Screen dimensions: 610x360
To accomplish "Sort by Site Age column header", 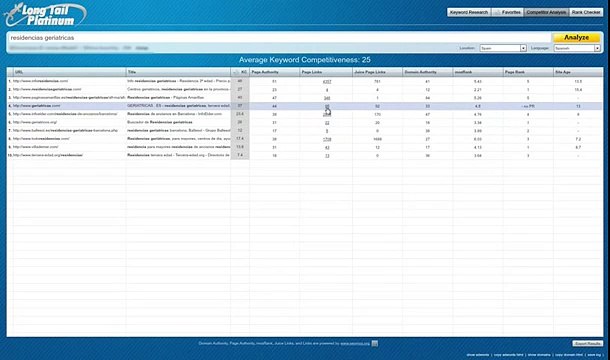I will pyautogui.click(x=578, y=72).
